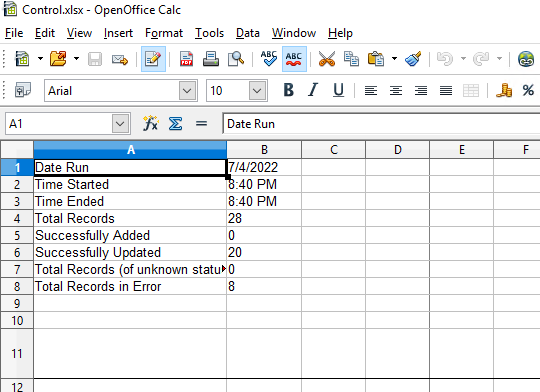Expand the font size 10 dropdown
This screenshot has width=540, height=392.
pyautogui.click(x=257, y=91)
